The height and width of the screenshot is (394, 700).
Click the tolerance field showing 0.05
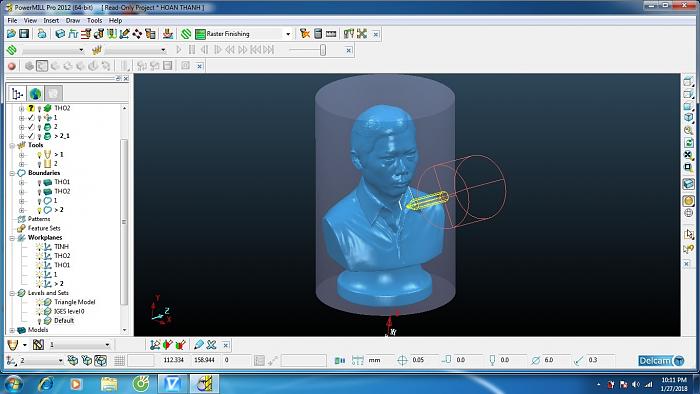click(424, 360)
